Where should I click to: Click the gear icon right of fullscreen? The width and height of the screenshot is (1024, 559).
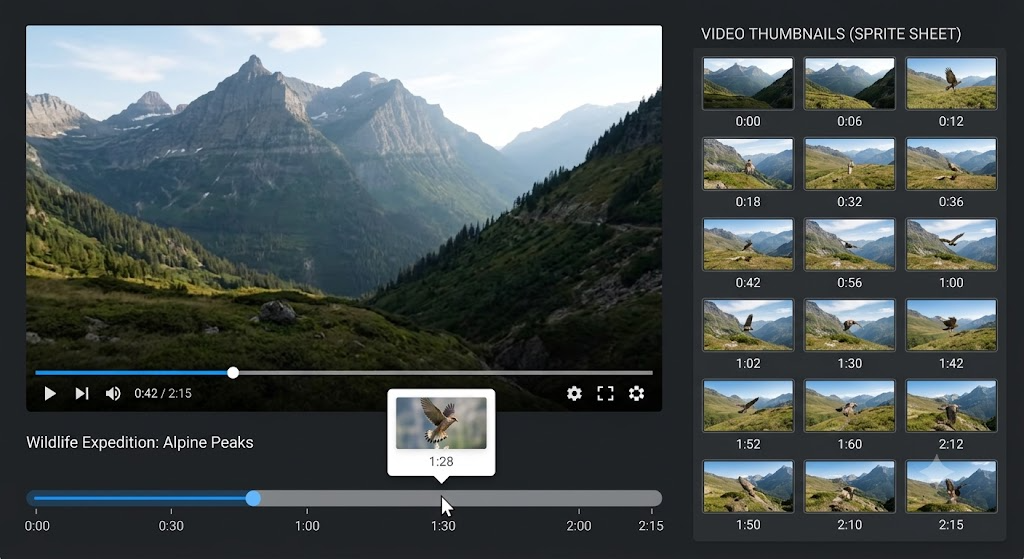[637, 393]
